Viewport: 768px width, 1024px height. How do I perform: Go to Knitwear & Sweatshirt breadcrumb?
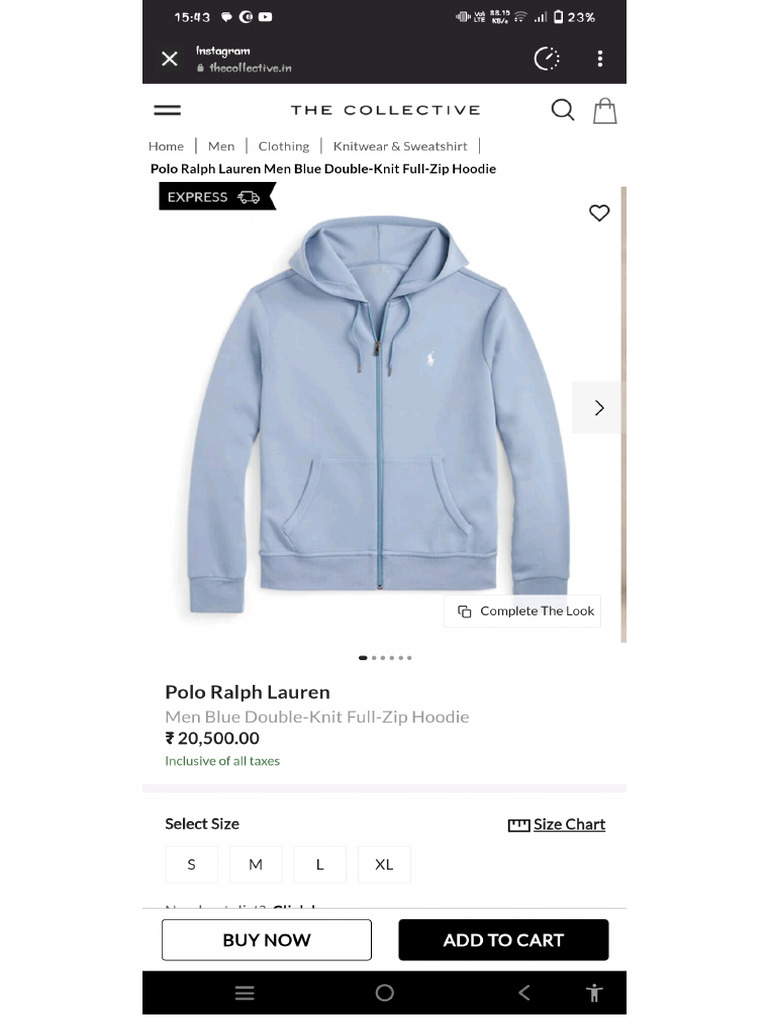(400, 146)
